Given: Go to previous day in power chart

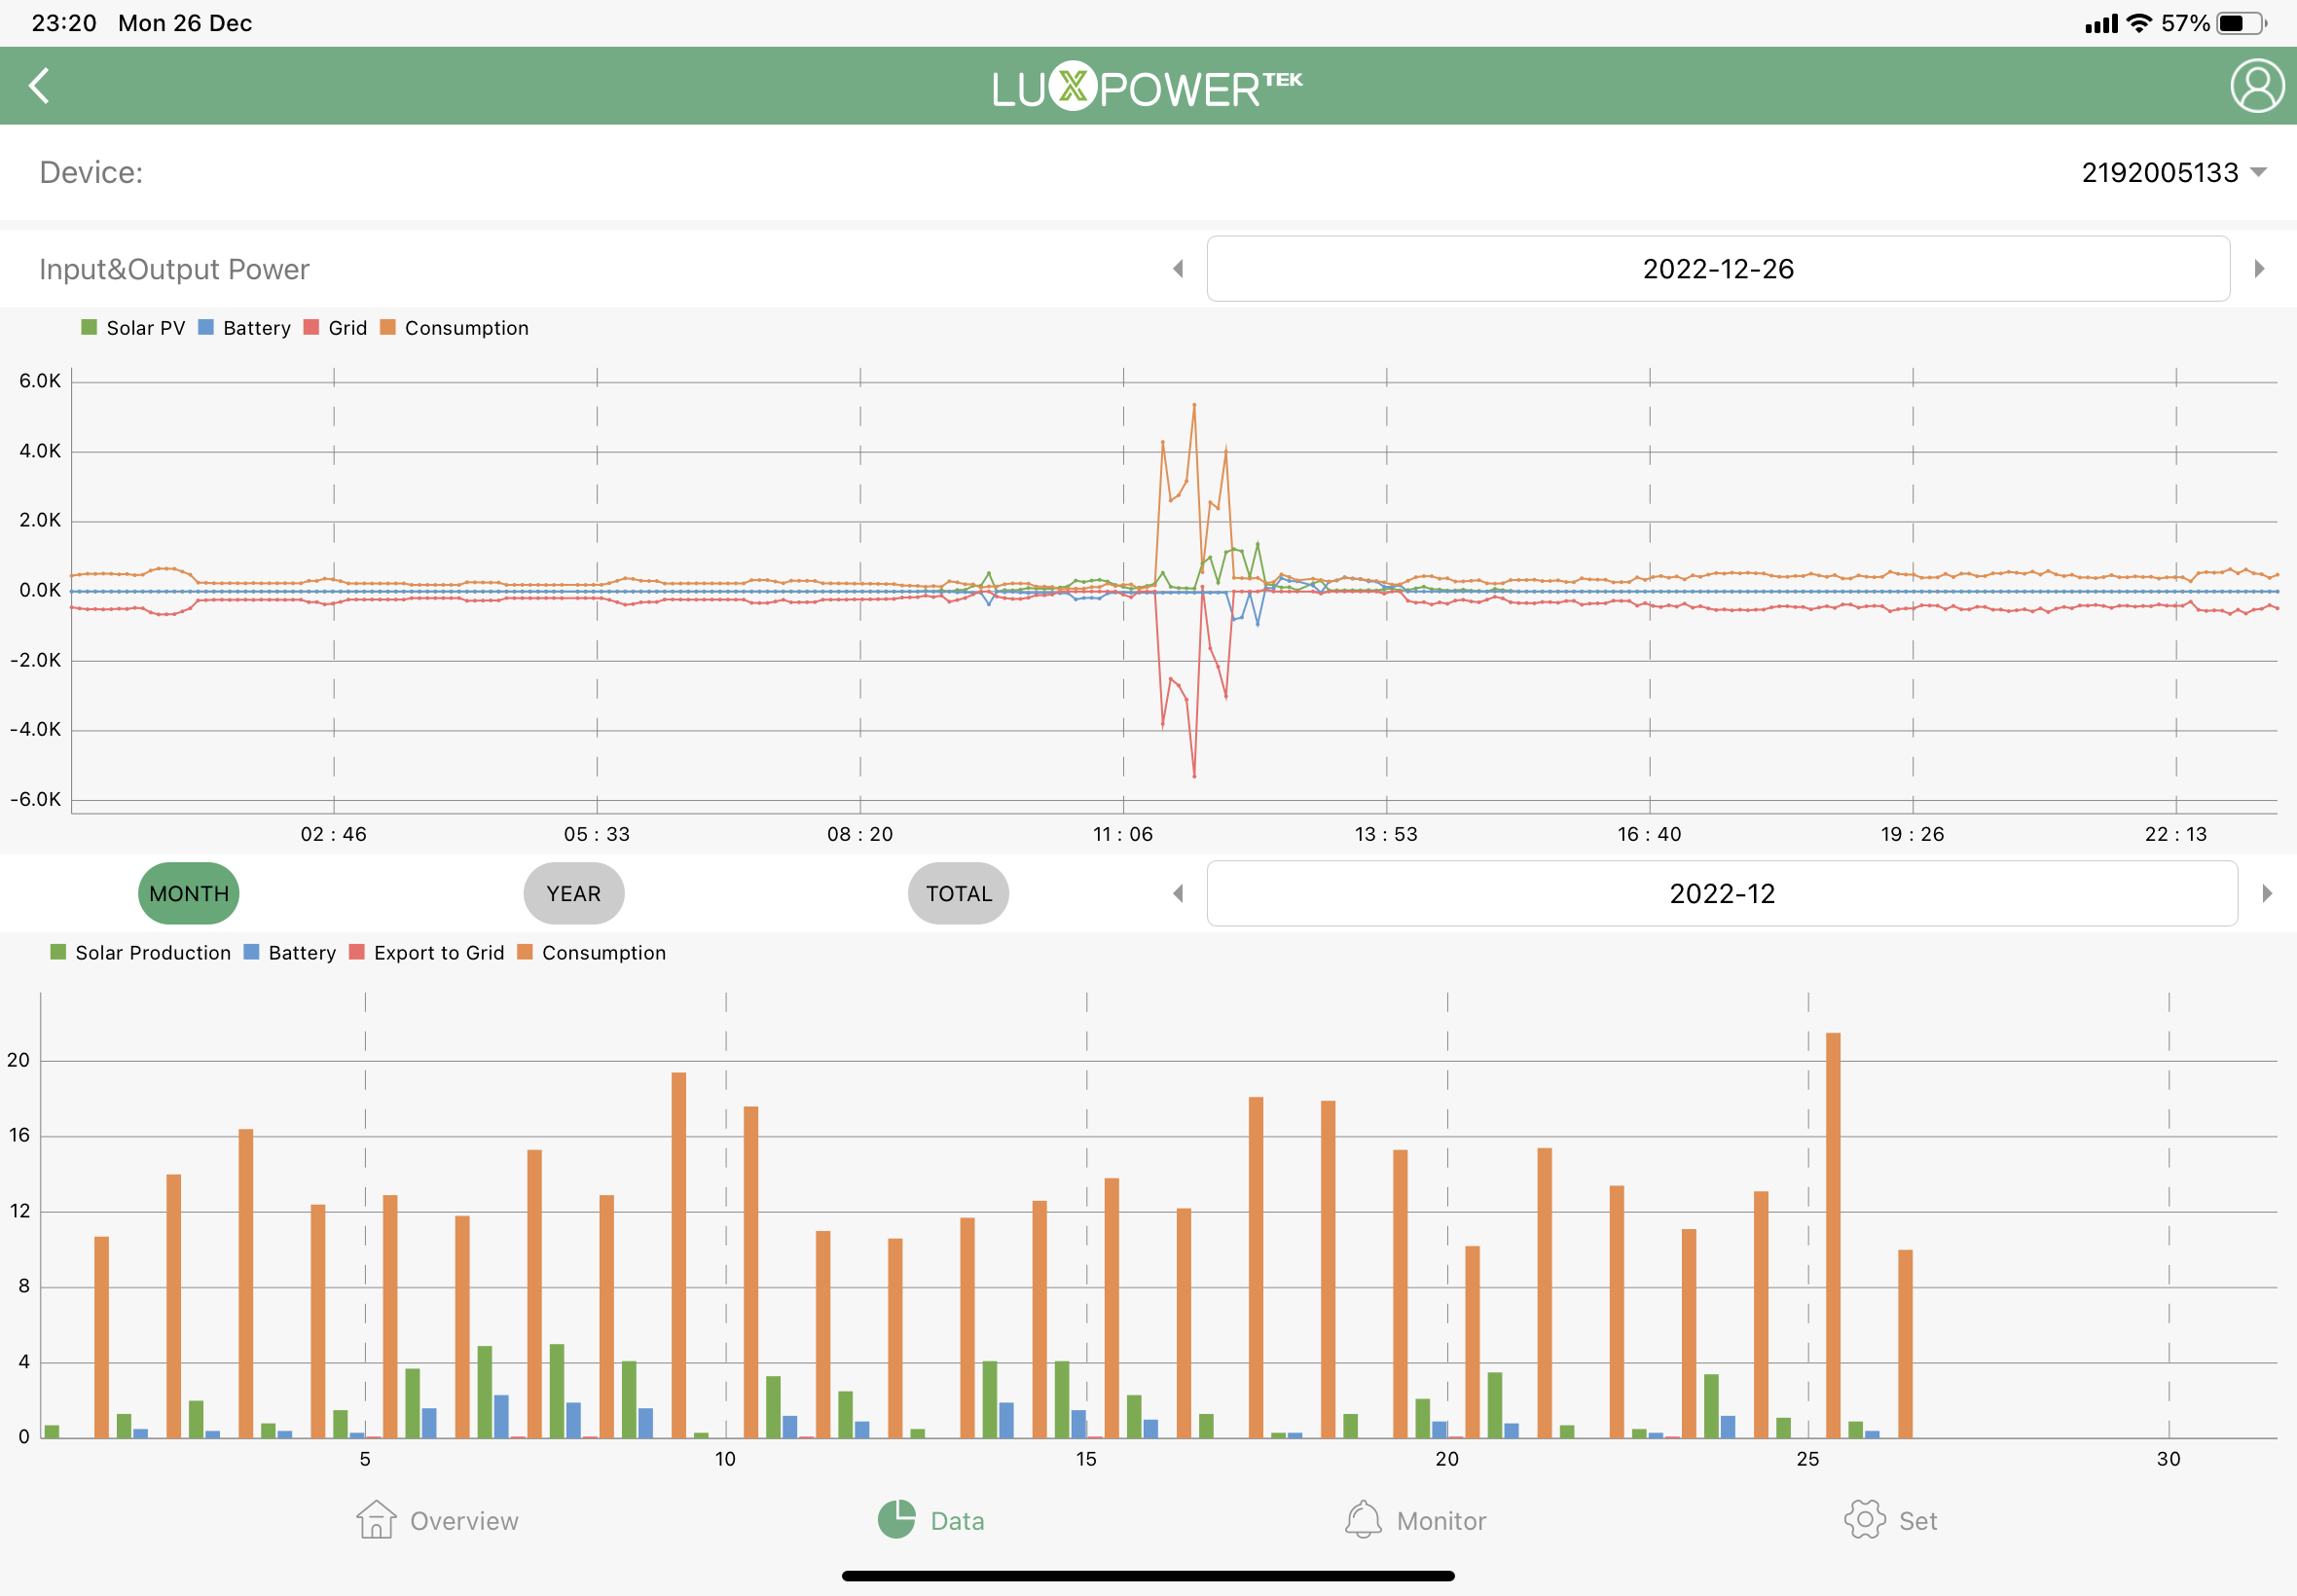Looking at the screenshot, I should coord(1178,269).
